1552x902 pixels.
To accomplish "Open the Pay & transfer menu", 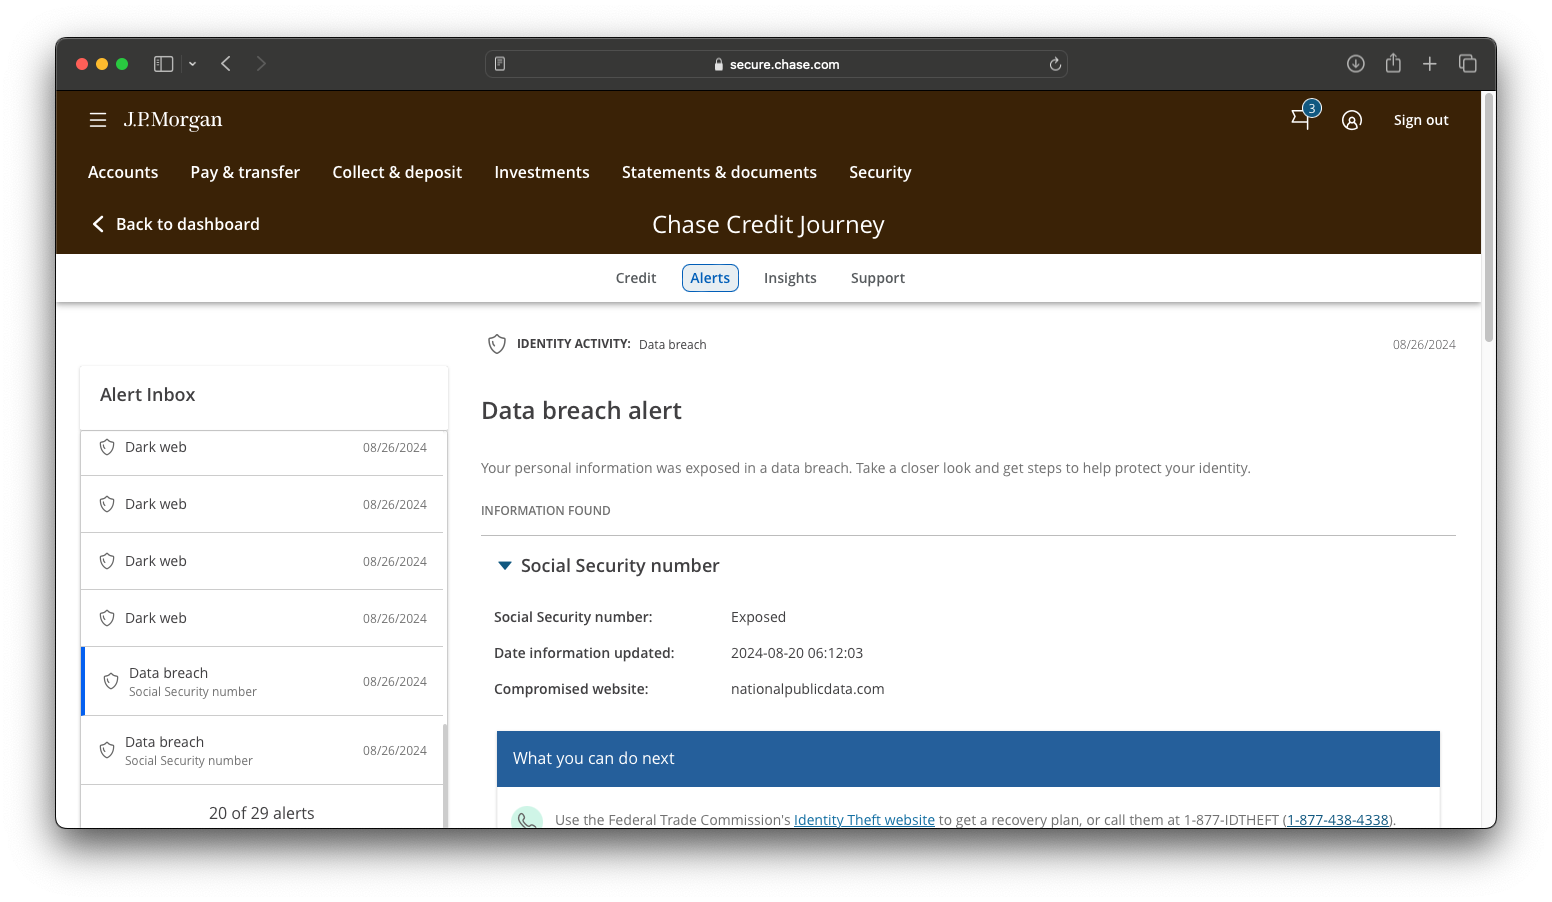I will tap(245, 172).
